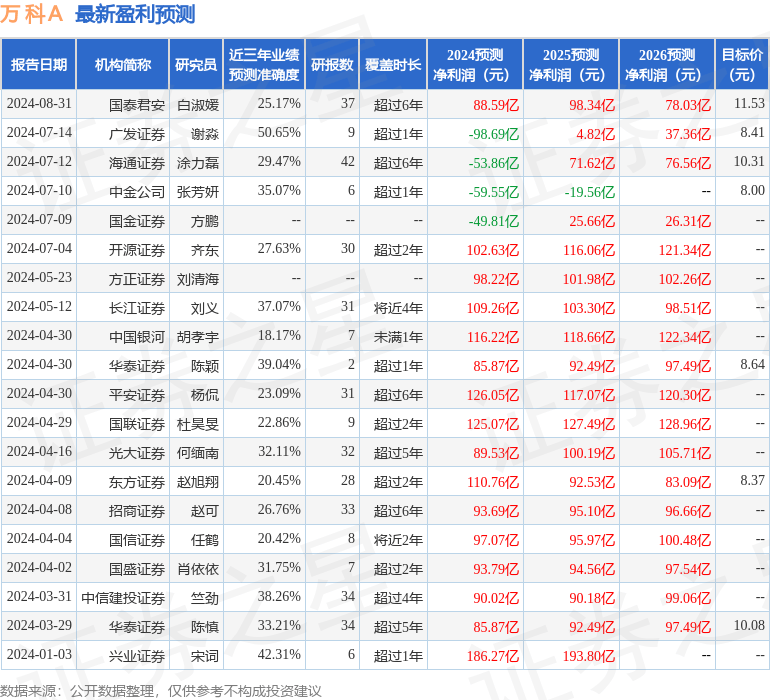Image resolution: width=770 pixels, height=700 pixels.
Task: Click analyst name 竺劲
Action: [x=205, y=598]
